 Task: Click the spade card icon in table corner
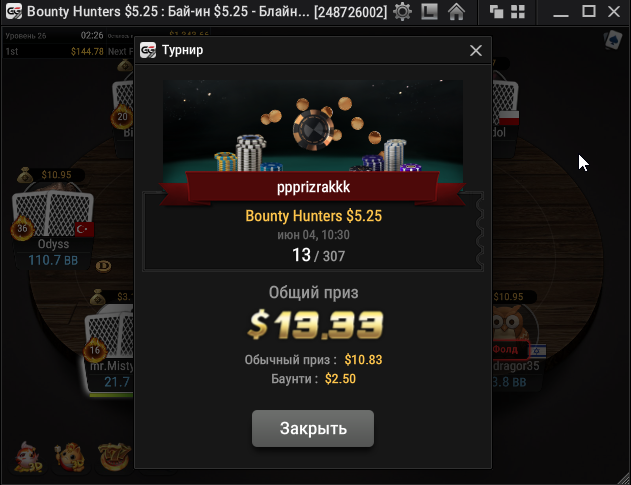(612, 40)
